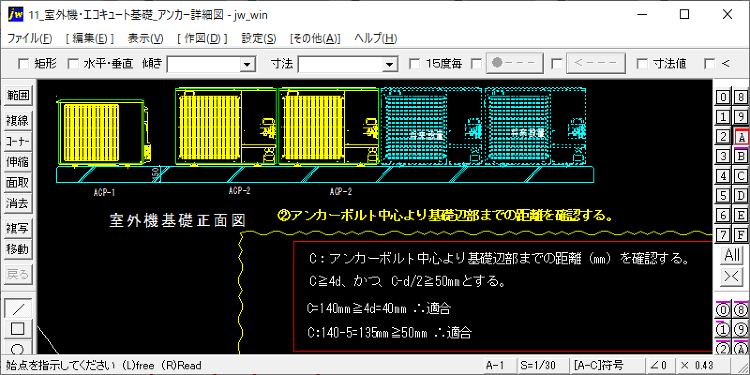Toggle checkbox beside the ●--- button
This screenshot has width=750, height=375.
477,64
